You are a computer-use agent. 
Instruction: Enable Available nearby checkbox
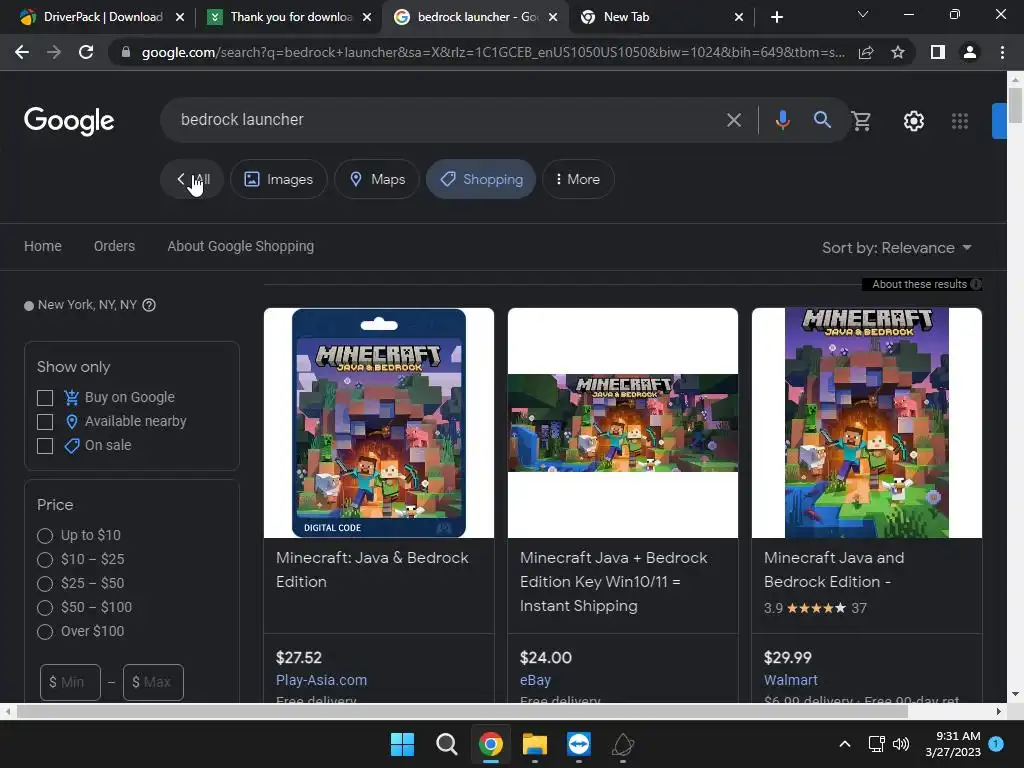coord(45,422)
